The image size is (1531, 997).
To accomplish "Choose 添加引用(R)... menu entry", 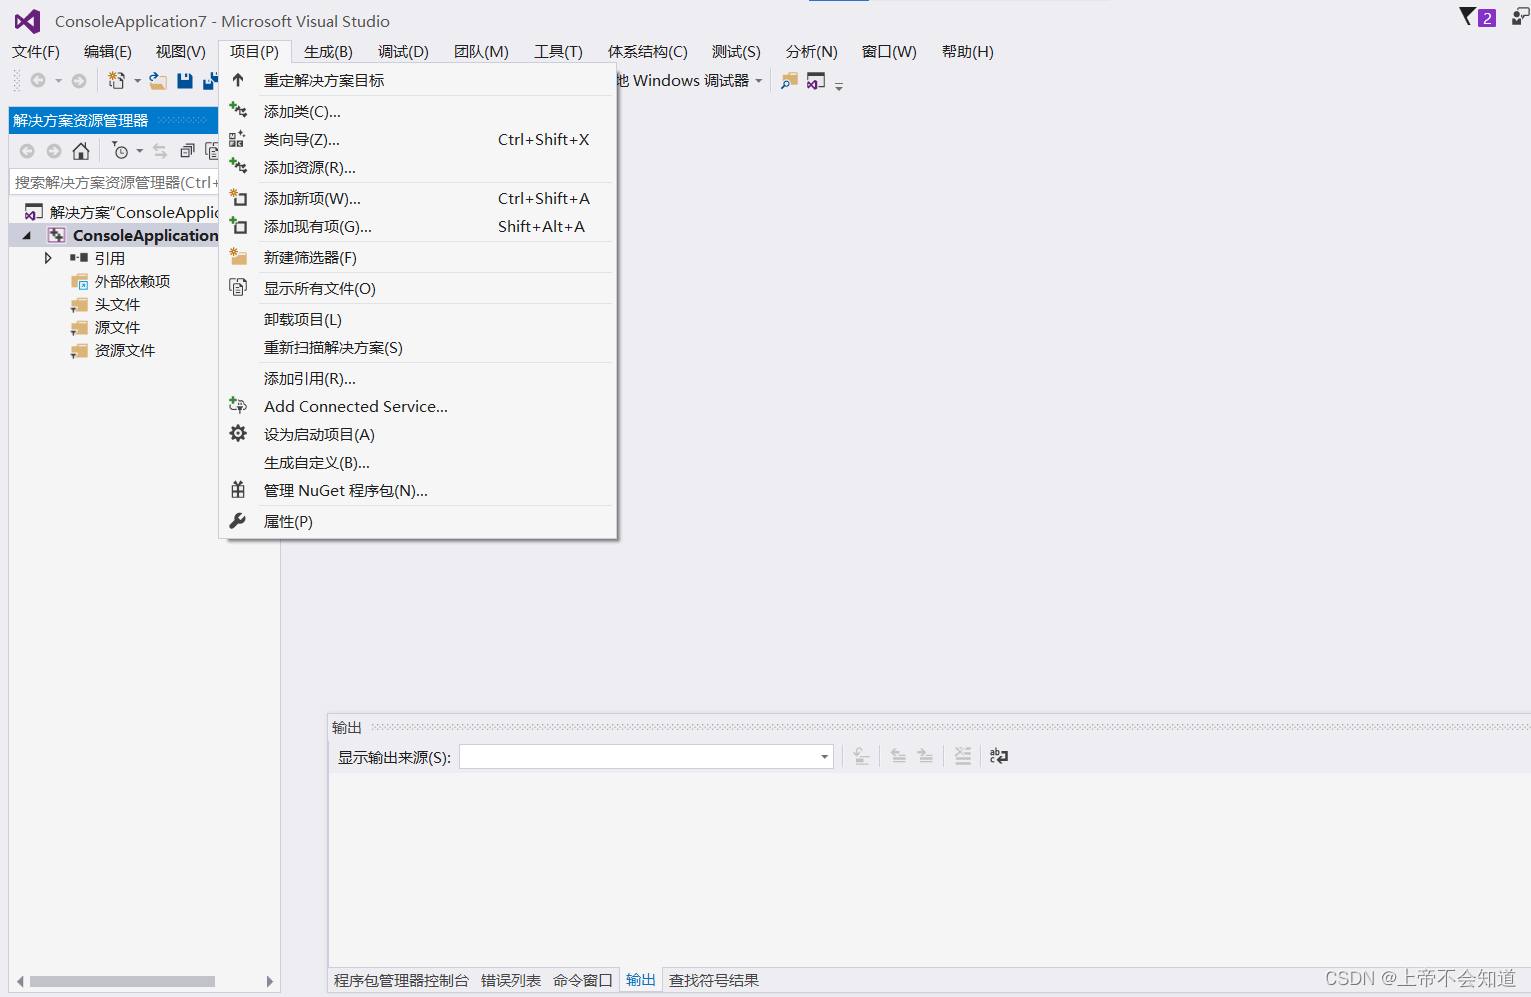I will tap(418, 378).
